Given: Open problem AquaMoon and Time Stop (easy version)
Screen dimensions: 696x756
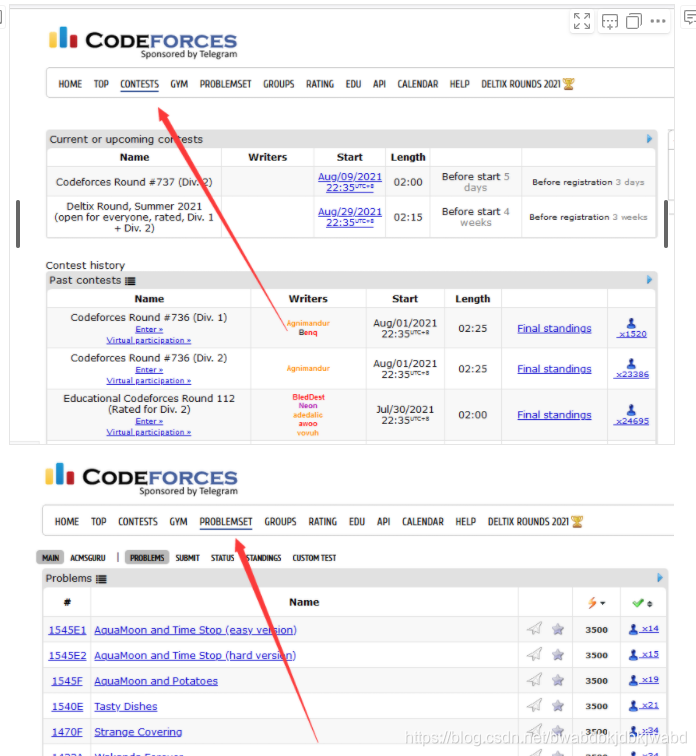Looking at the screenshot, I should point(195,630).
